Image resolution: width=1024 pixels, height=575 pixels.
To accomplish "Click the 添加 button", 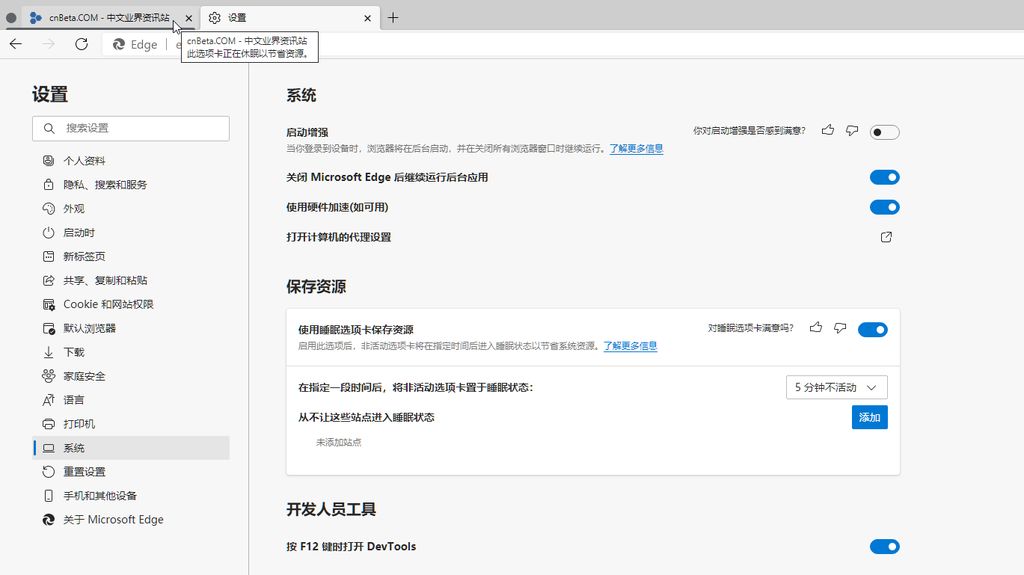I will (869, 417).
